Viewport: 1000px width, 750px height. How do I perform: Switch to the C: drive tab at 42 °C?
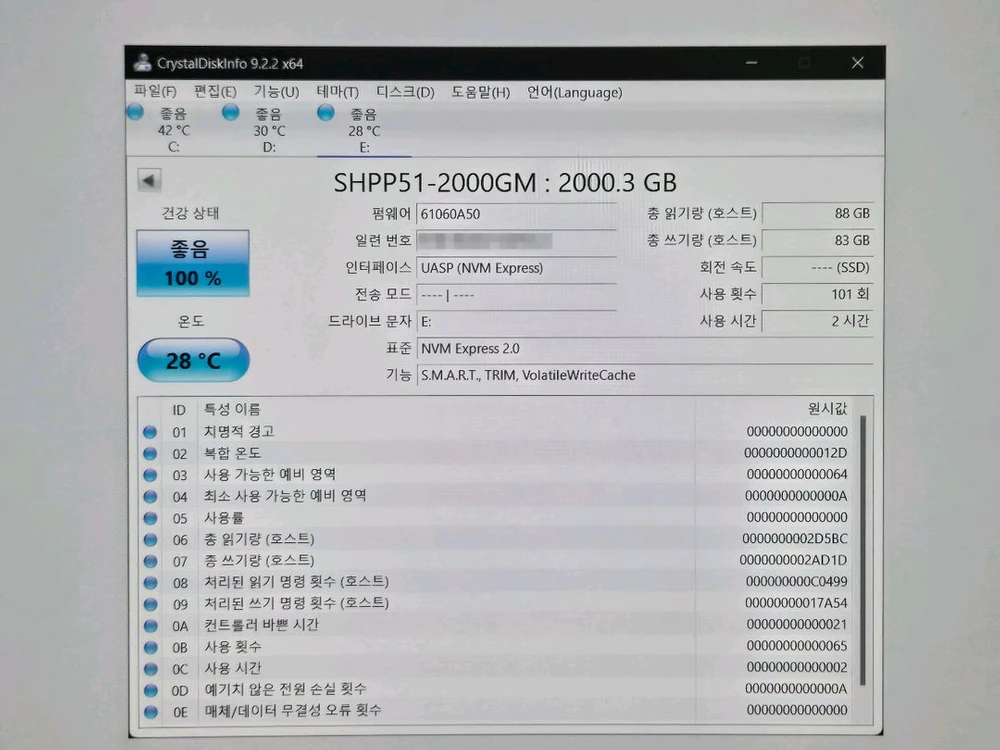point(173,130)
